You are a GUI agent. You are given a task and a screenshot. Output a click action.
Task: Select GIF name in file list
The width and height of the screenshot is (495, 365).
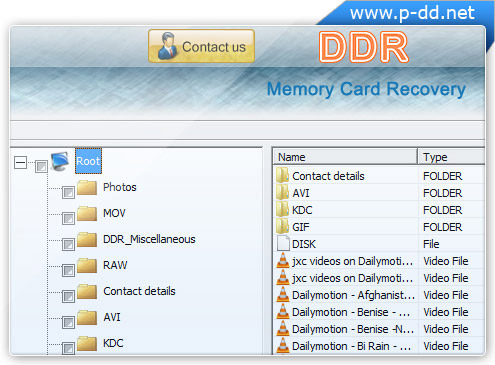tap(301, 227)
